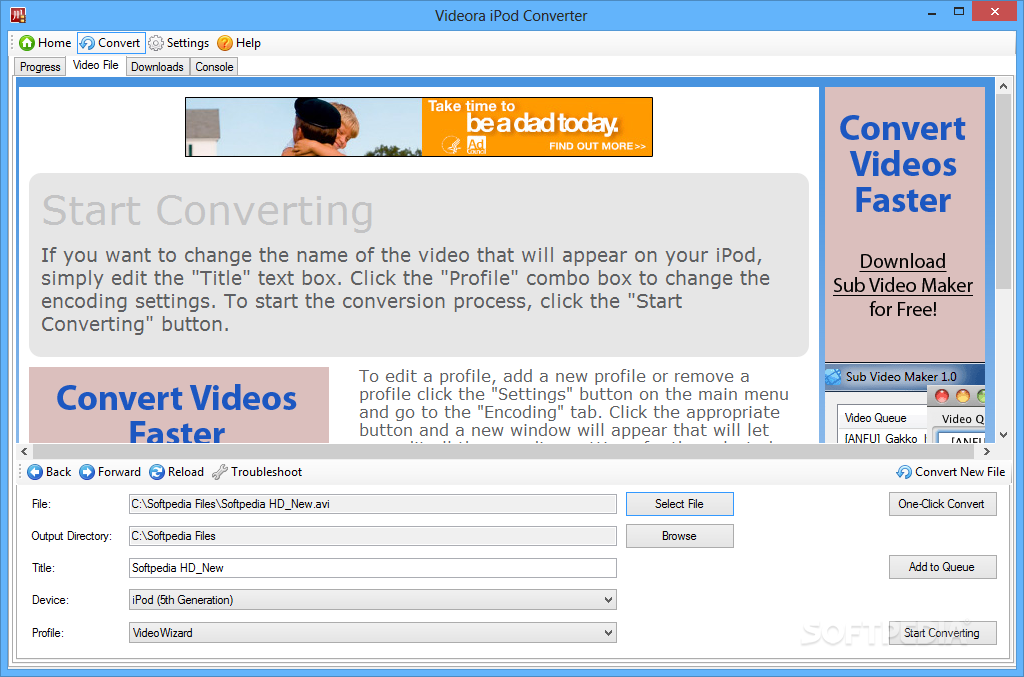The image size is (1024, 677).
Task: Switch to the Downloads tab
Action: [157, 67]
